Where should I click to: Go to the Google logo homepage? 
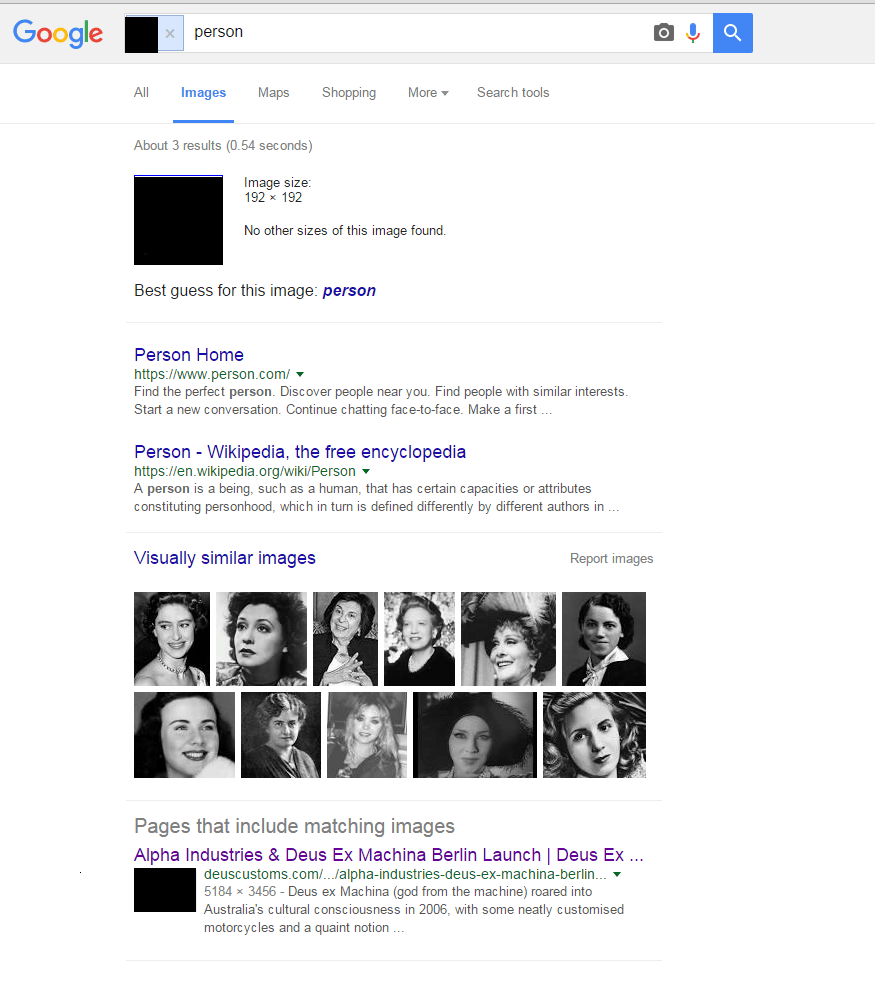click(58, 33)
